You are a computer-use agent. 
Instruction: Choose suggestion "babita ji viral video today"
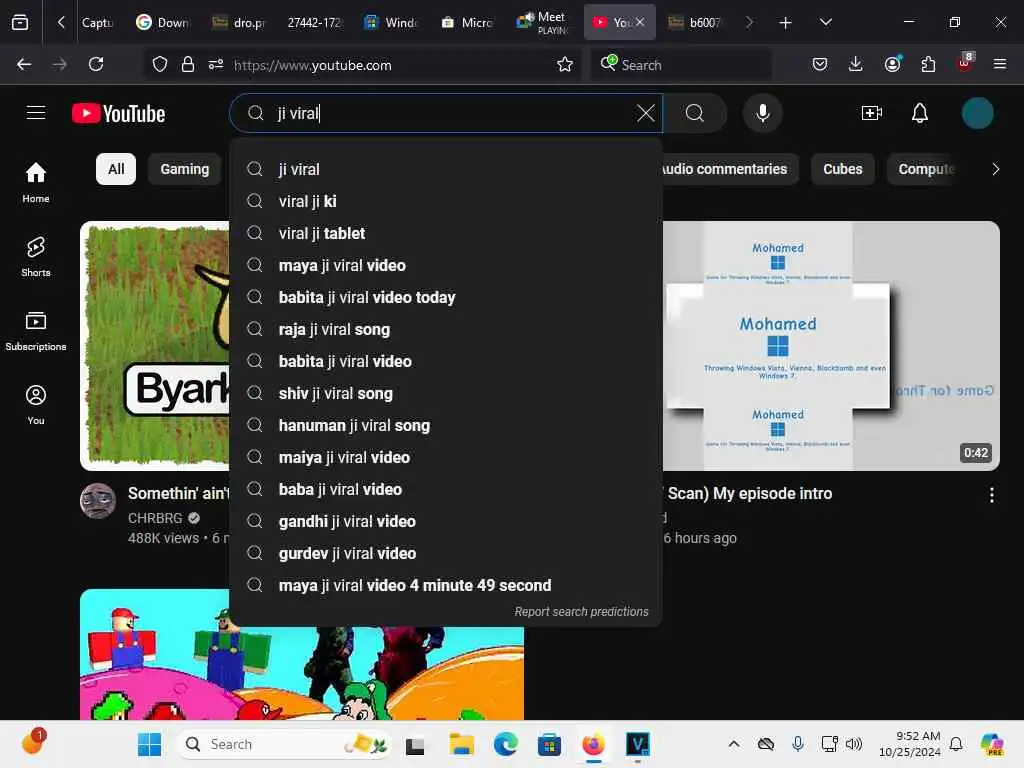point(446,297)
